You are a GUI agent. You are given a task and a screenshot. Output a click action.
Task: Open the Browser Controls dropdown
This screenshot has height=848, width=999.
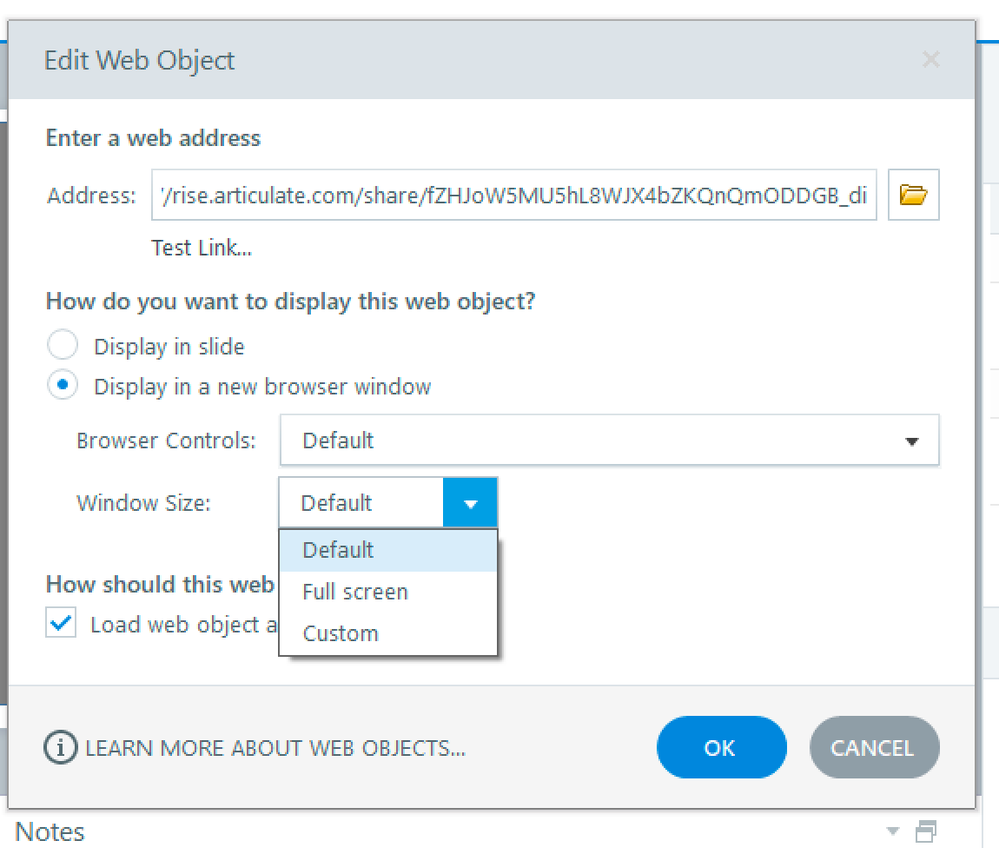pos(609,440)
